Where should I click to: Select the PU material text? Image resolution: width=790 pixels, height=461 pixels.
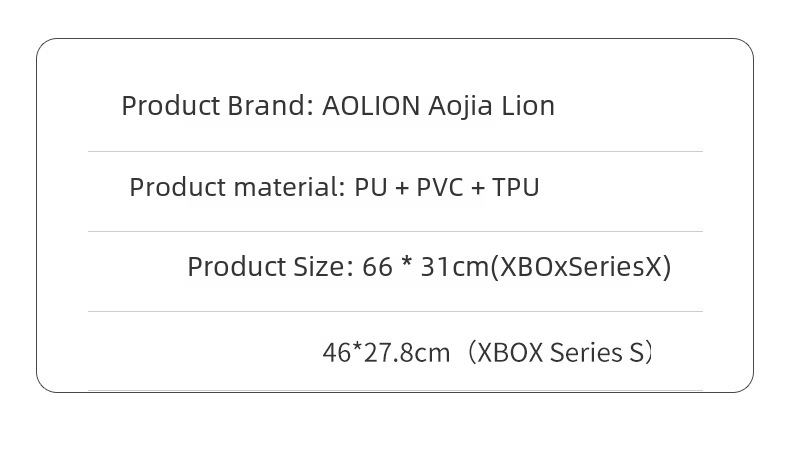pyautogui.click(x=371, y=187)
